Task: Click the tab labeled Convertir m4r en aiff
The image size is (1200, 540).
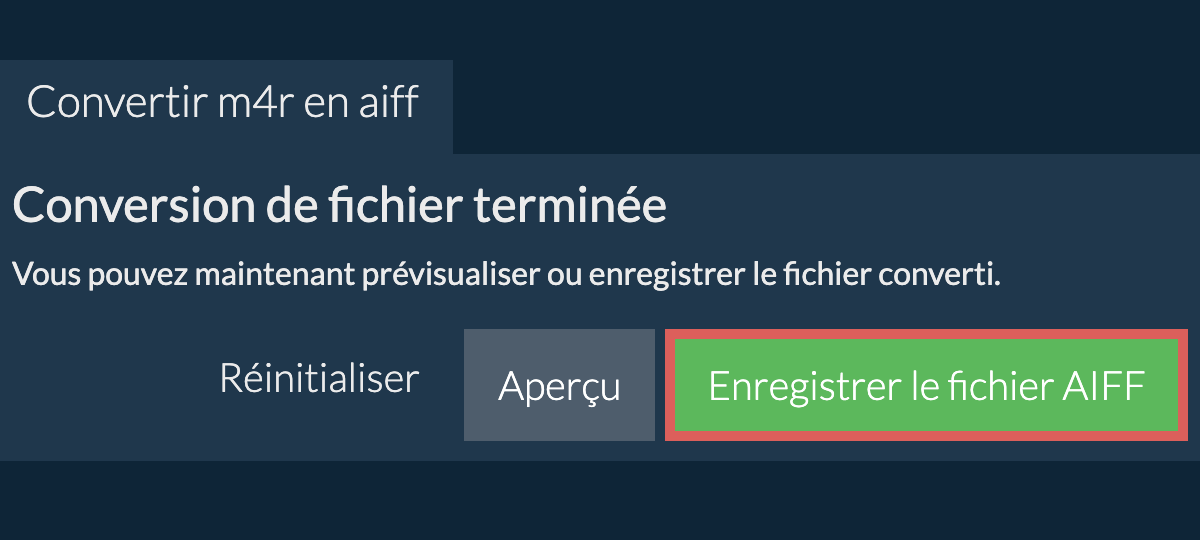Action: click(223, 103)
